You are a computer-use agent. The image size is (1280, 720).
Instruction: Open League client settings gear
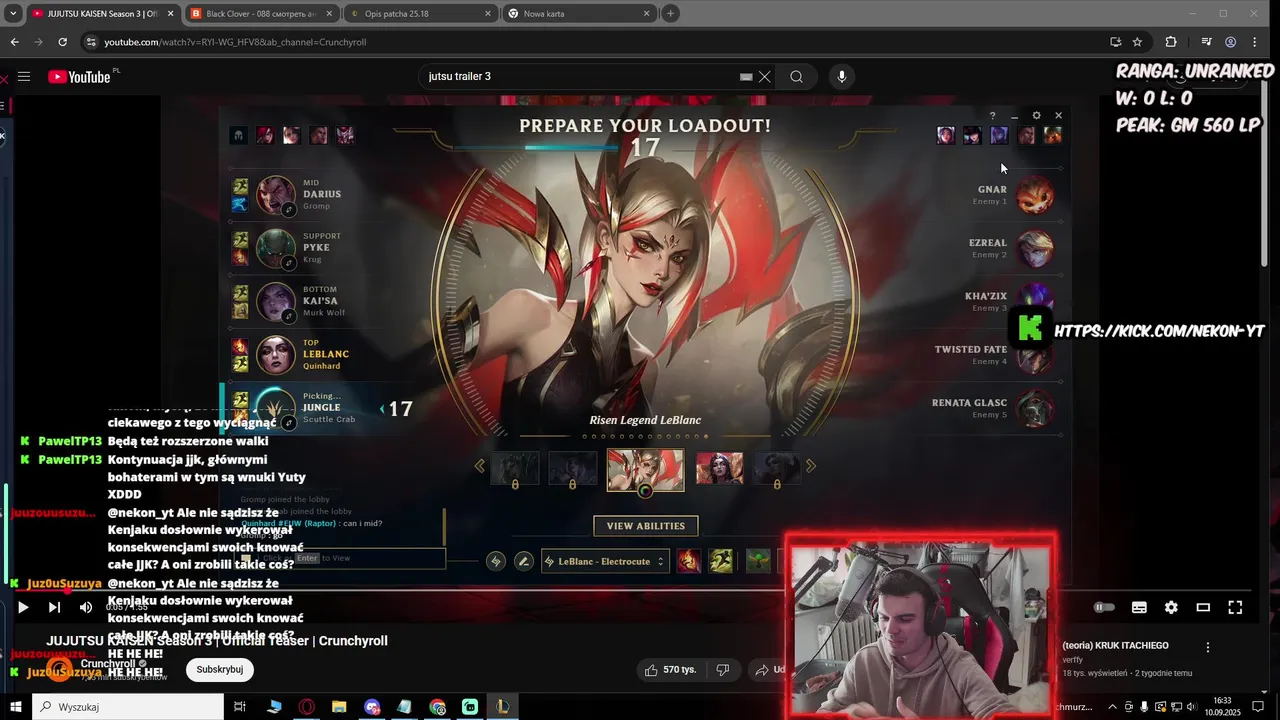pyautogui.click(x=1036, y=116)
